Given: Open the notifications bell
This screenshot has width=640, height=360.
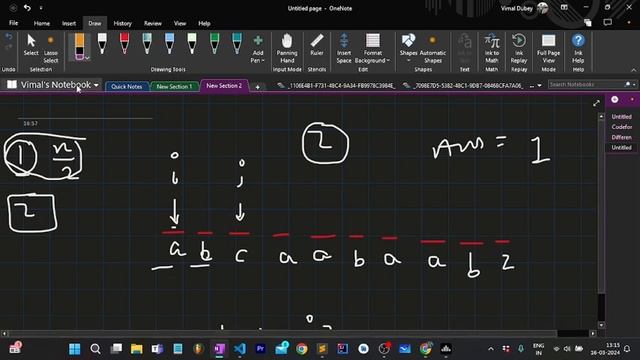Looking at the screenshot, I should 627,349.
